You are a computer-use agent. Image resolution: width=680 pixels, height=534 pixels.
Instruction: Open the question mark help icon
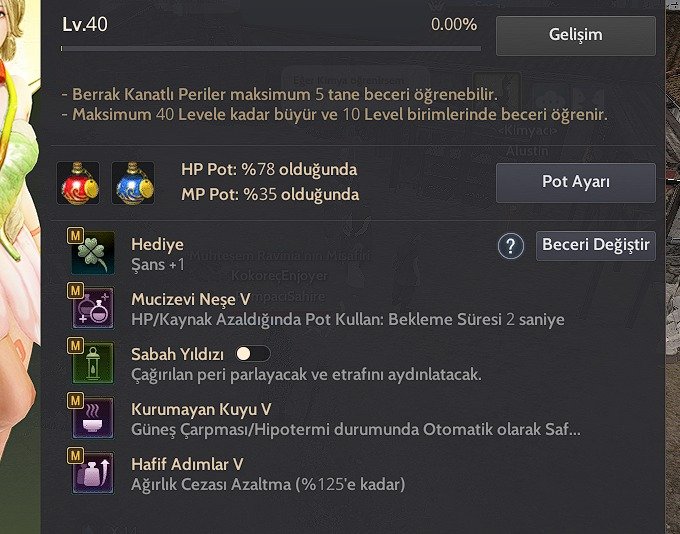[511, 246]
